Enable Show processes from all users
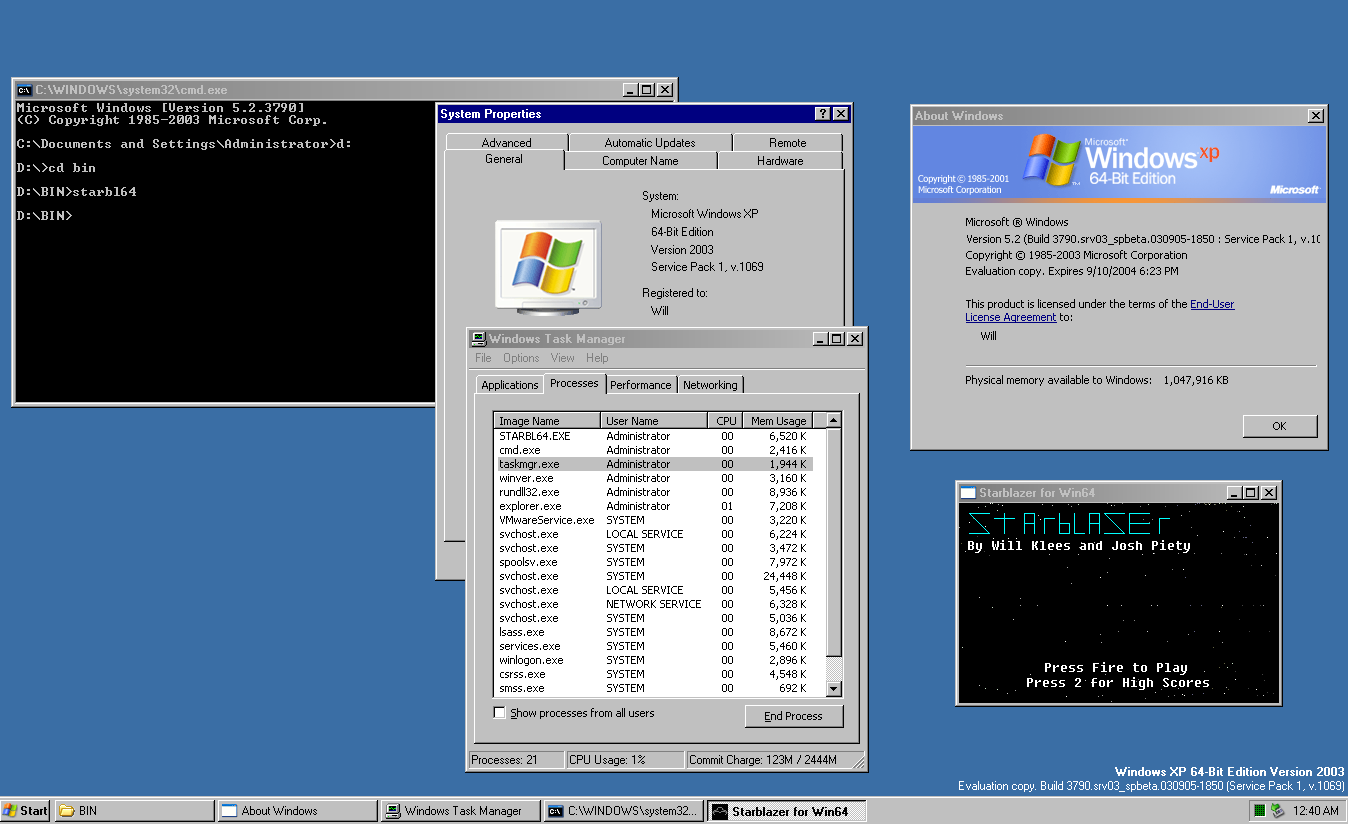This screenshot has width=1348, height=824. [500, 713]
